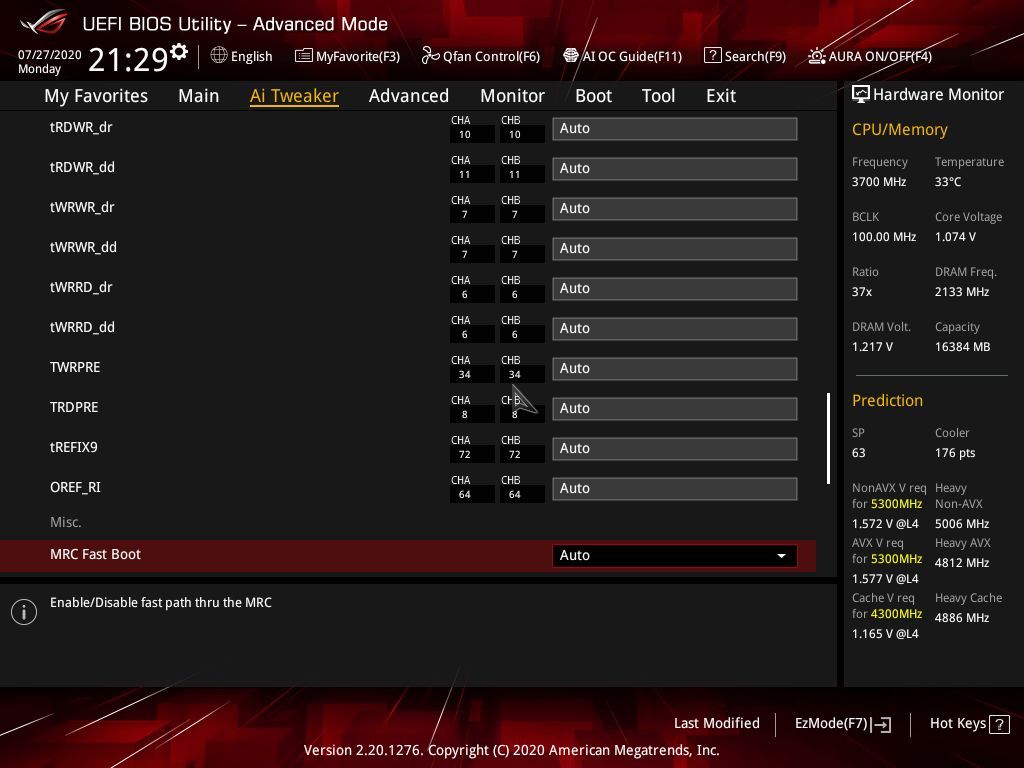Click the 4300MHz cache frequency text
This screenshot has width=1024, height=768.
tap(896, 614)
